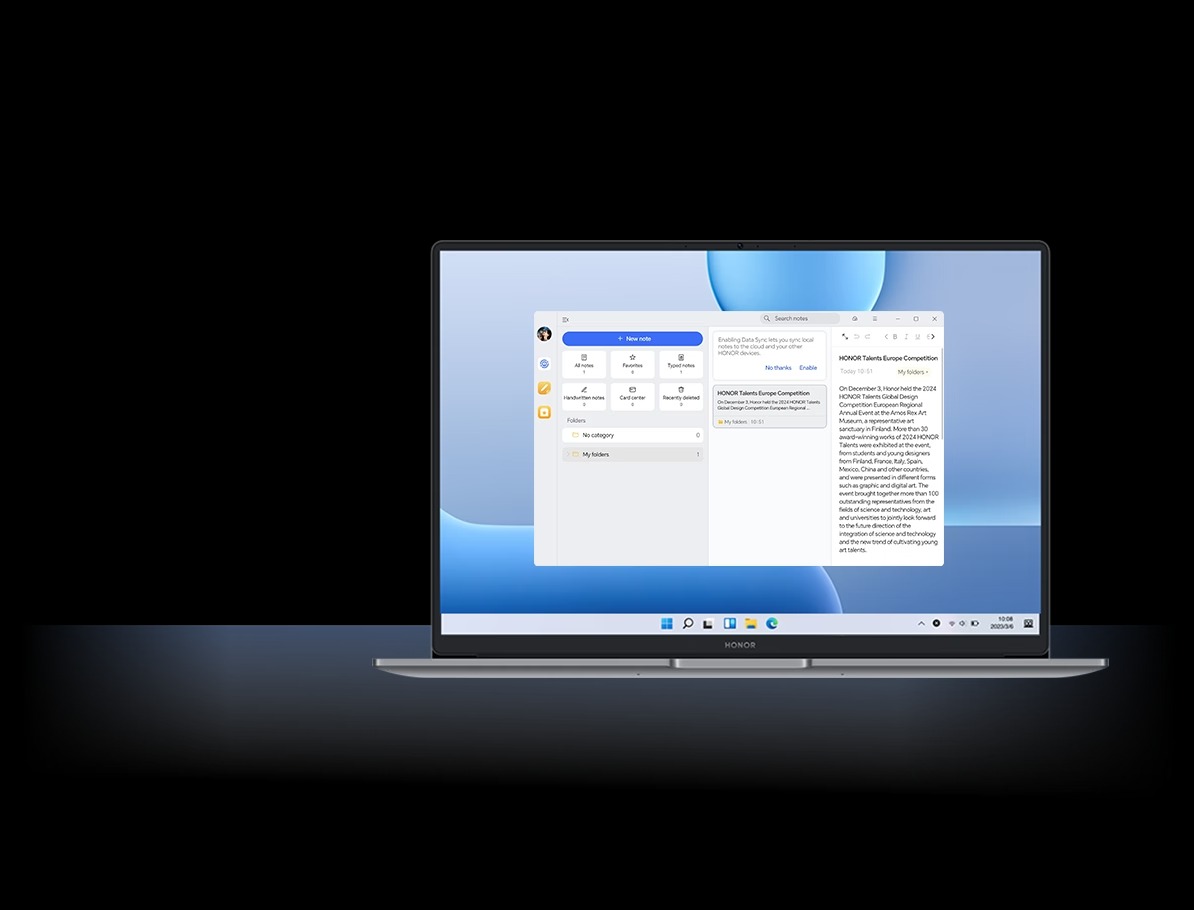Apply italic formatting to the note text
Screen dimensions: 1194x910
906,337
